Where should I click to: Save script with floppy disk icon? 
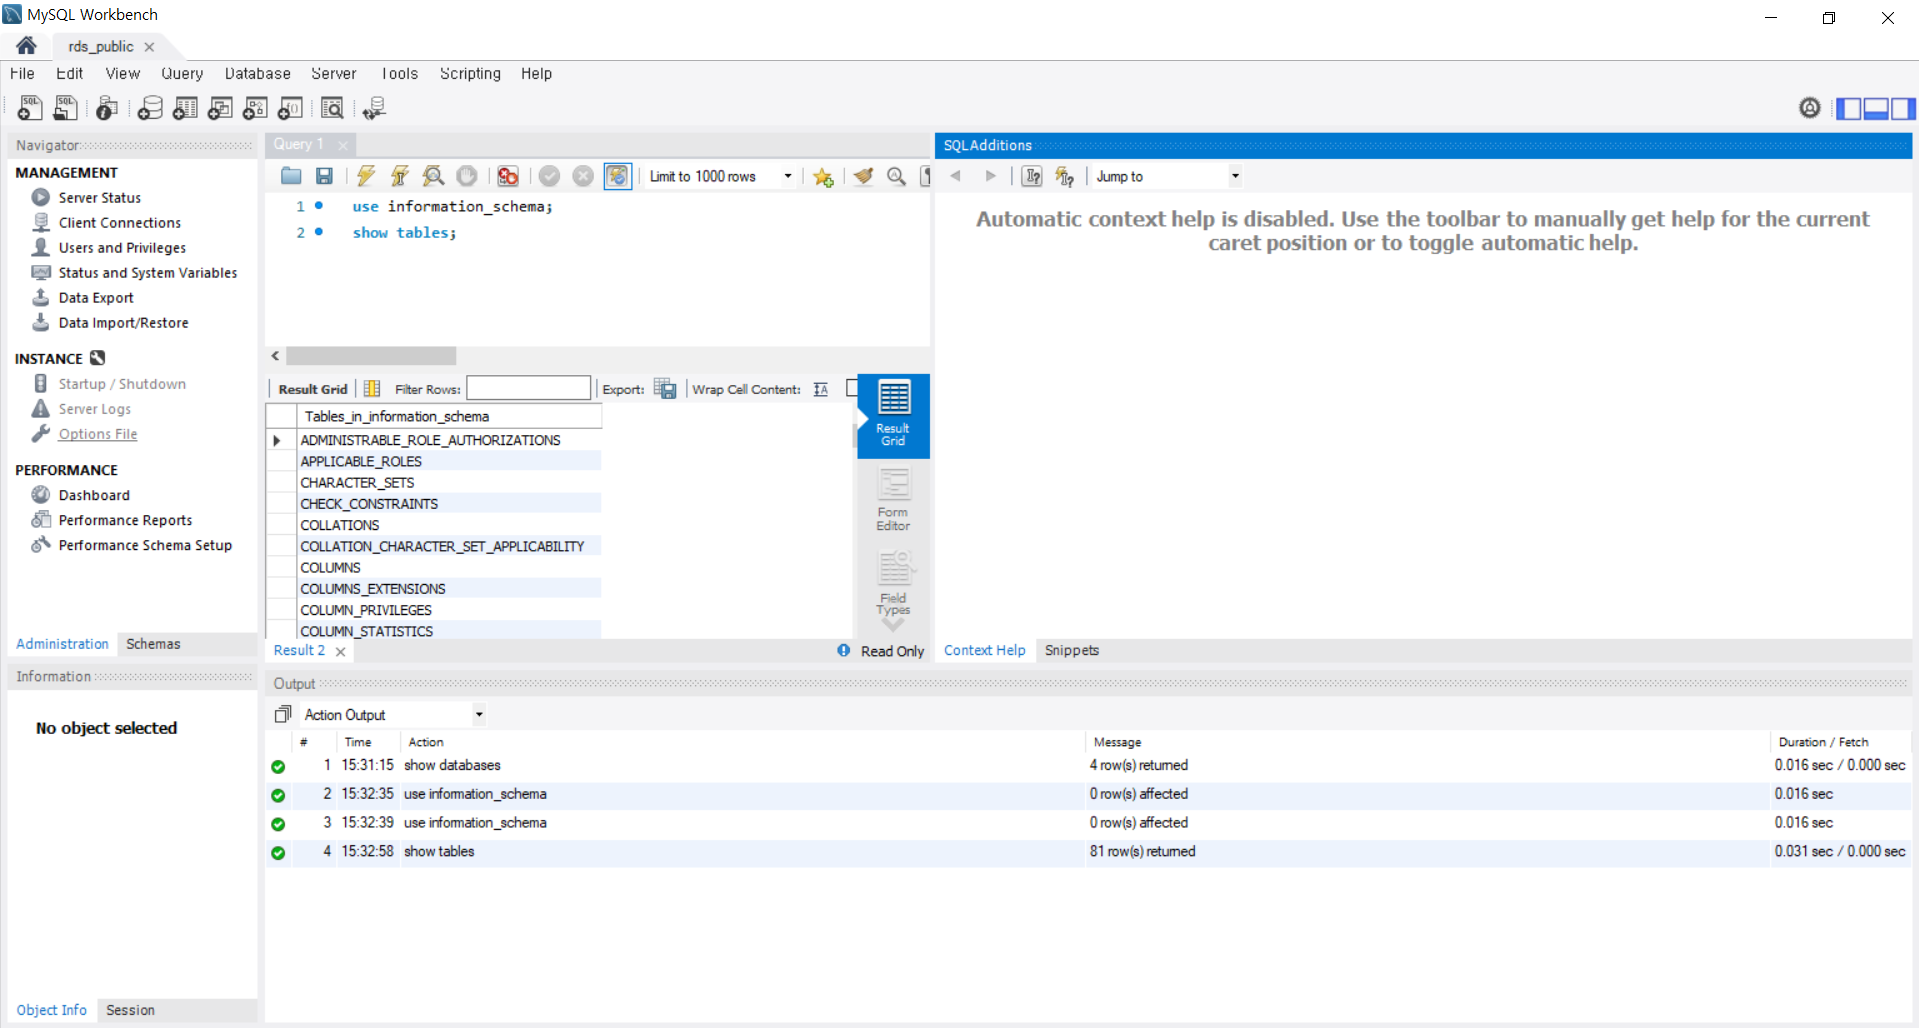324,176
